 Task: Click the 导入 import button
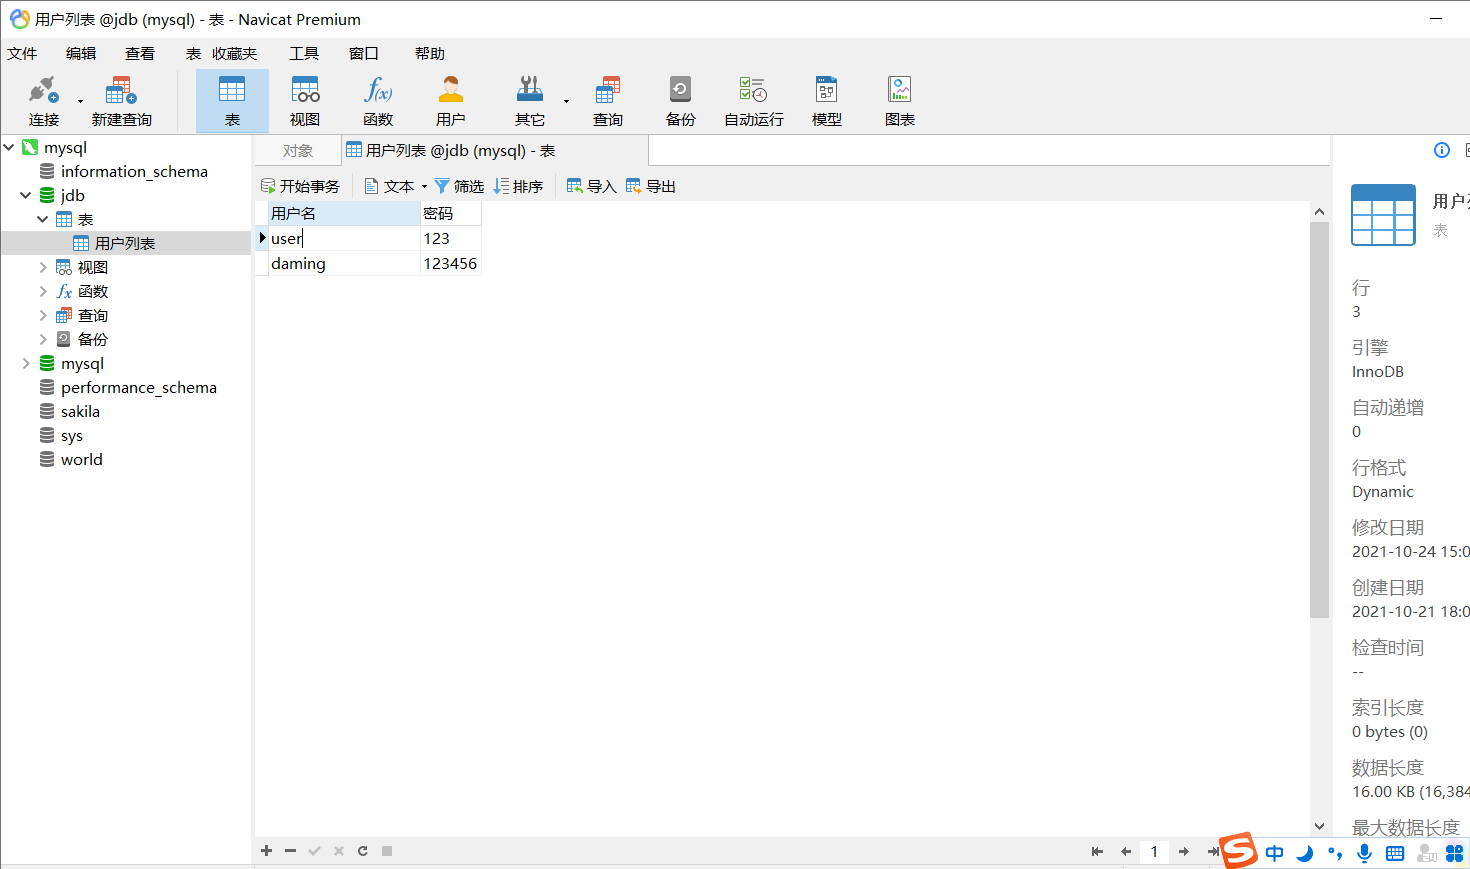[591, 186]
